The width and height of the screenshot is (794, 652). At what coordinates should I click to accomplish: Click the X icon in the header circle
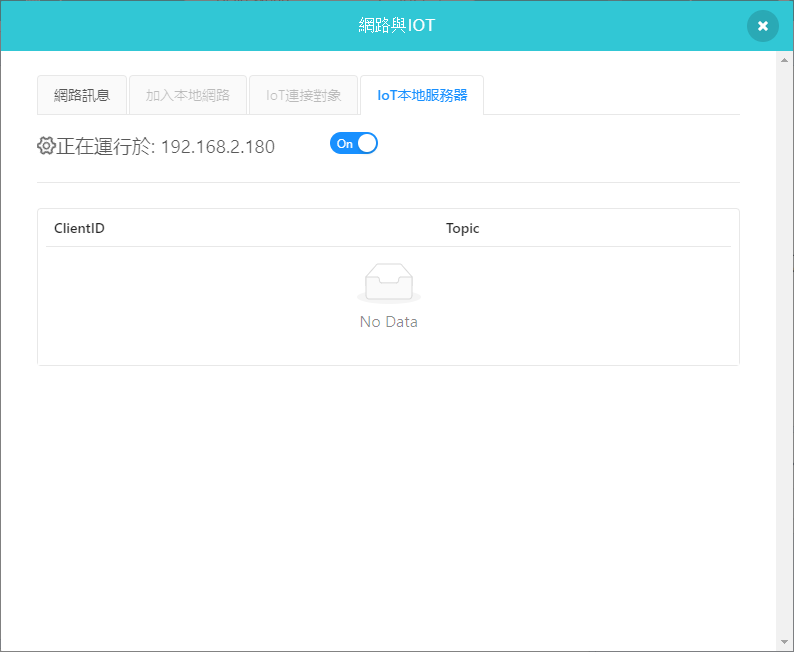click(763, 26)
